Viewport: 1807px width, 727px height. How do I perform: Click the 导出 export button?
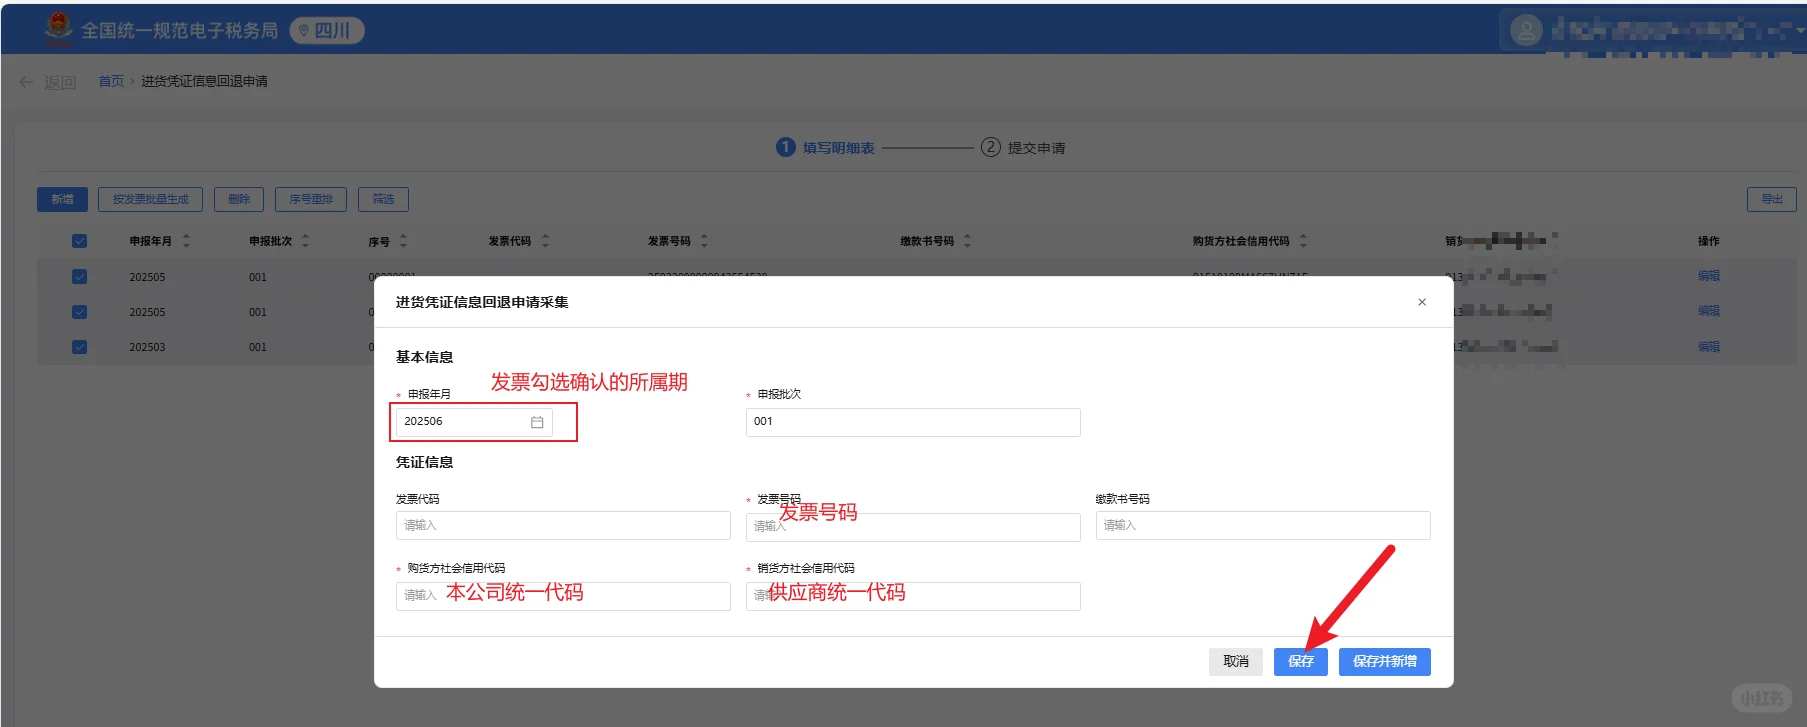pyautogui.click(x=1772, y=199)
